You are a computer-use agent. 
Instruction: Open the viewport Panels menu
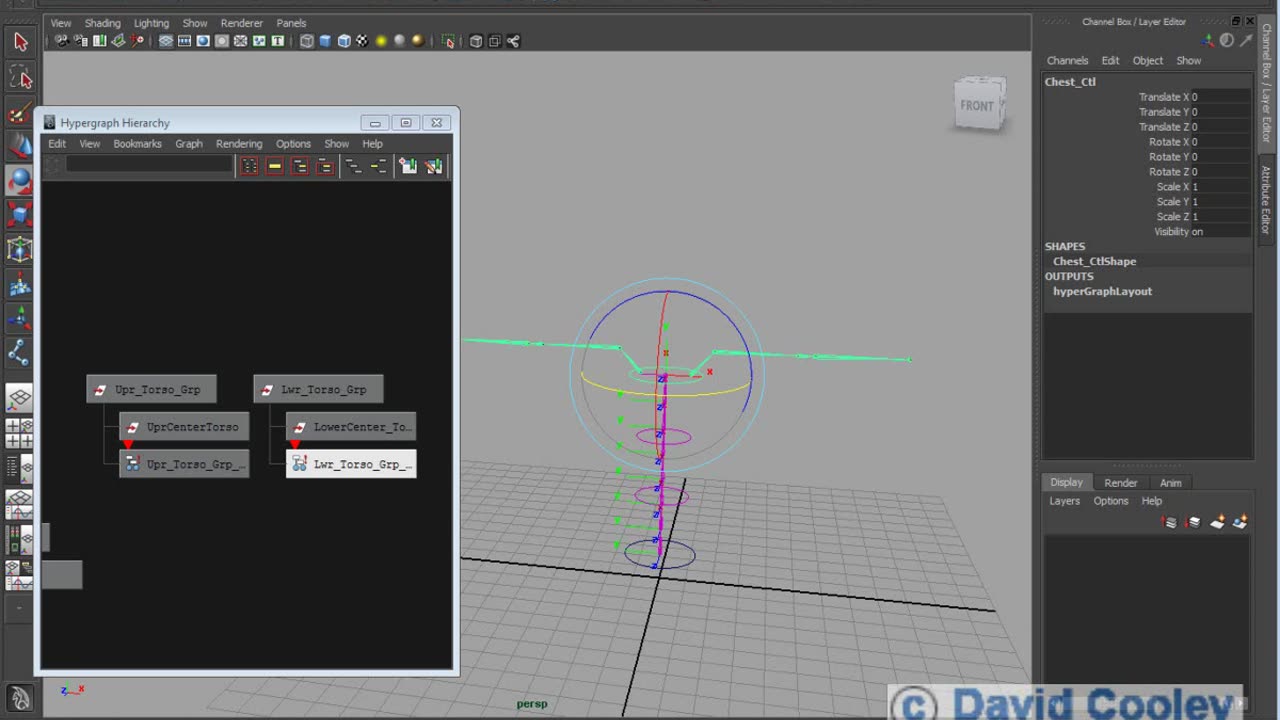click(291, 23)
